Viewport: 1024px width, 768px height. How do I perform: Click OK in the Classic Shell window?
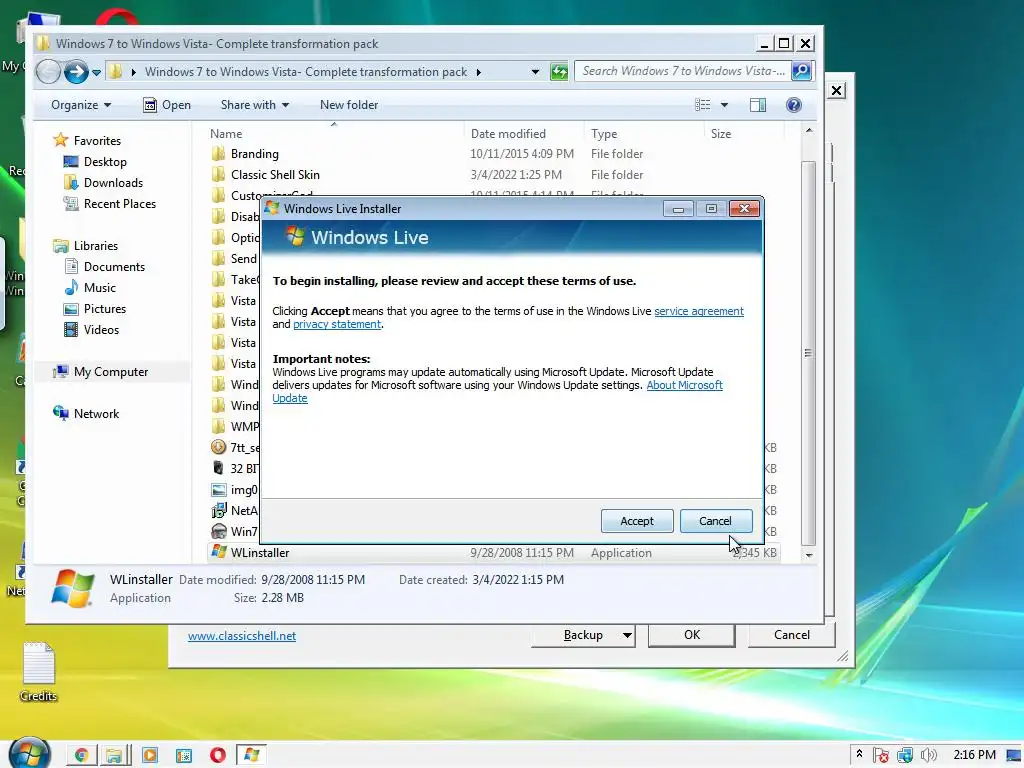point(692,635)
